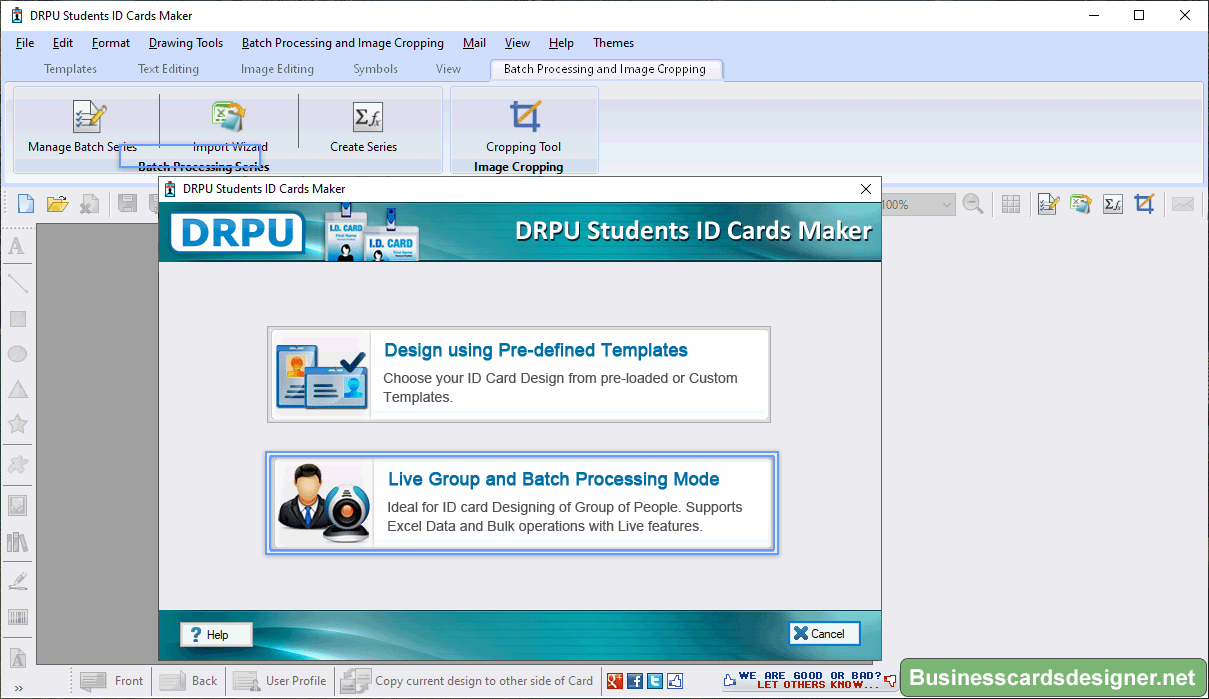This screenshot has height=699, width=1209.
Task: Close the DRPU dialog with X
Action: [x=866, y=189]
